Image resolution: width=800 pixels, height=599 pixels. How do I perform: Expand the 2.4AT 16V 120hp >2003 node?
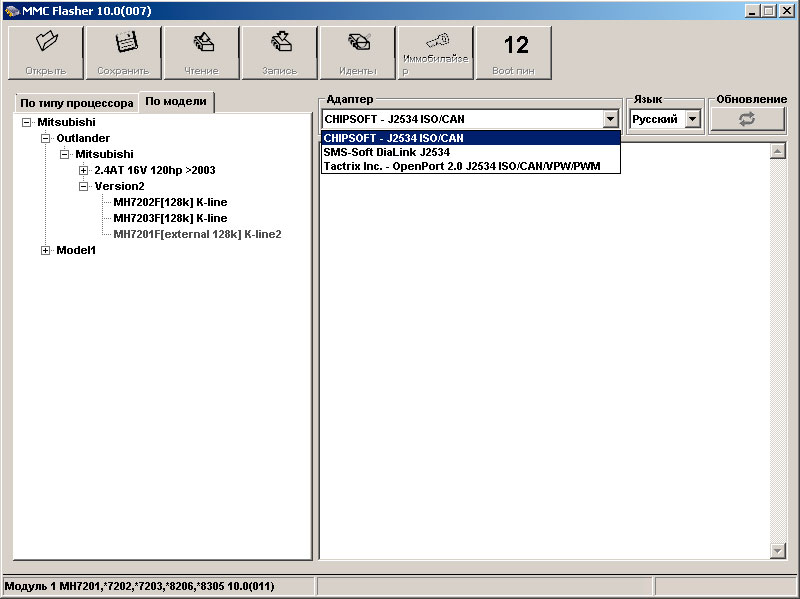pyautogui.click(x=83, y=170)
